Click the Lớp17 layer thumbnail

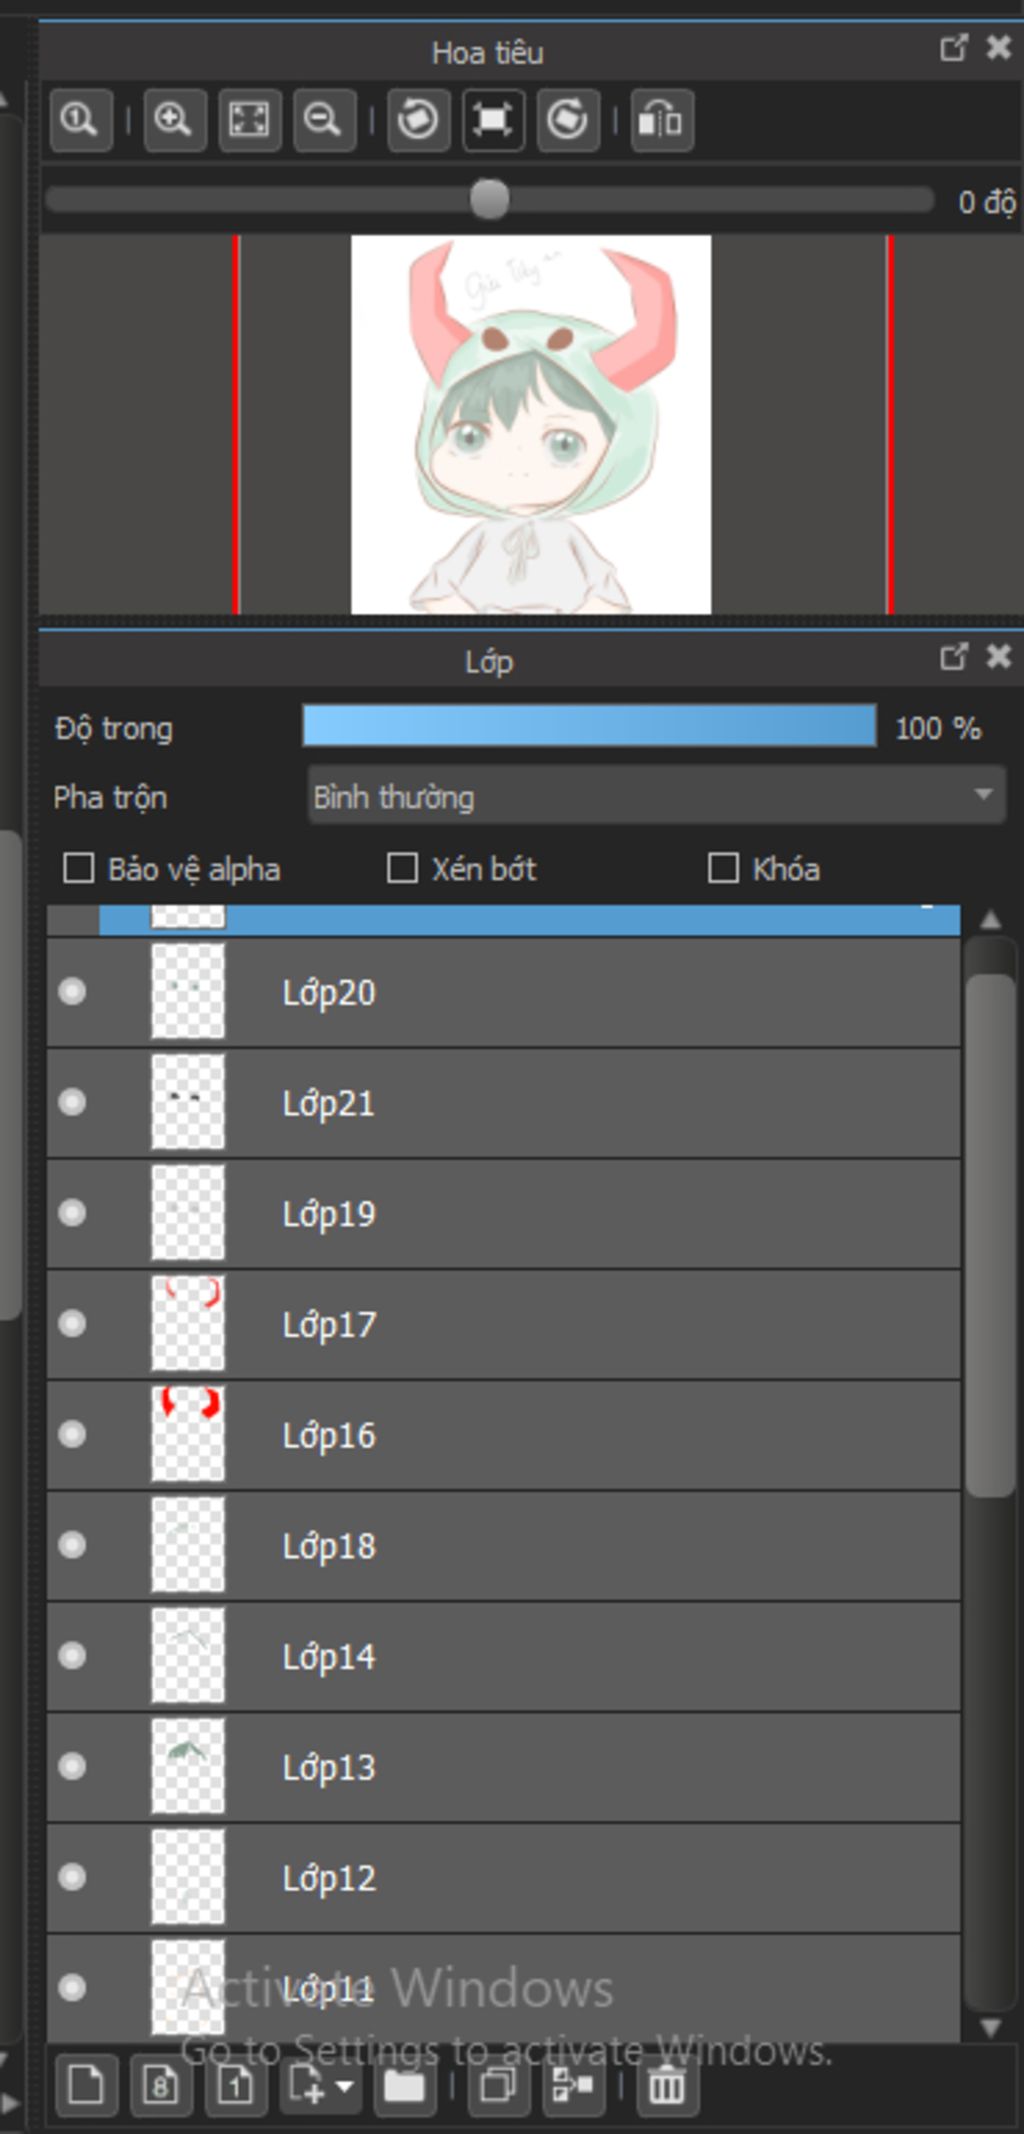tap(188, 1323)
